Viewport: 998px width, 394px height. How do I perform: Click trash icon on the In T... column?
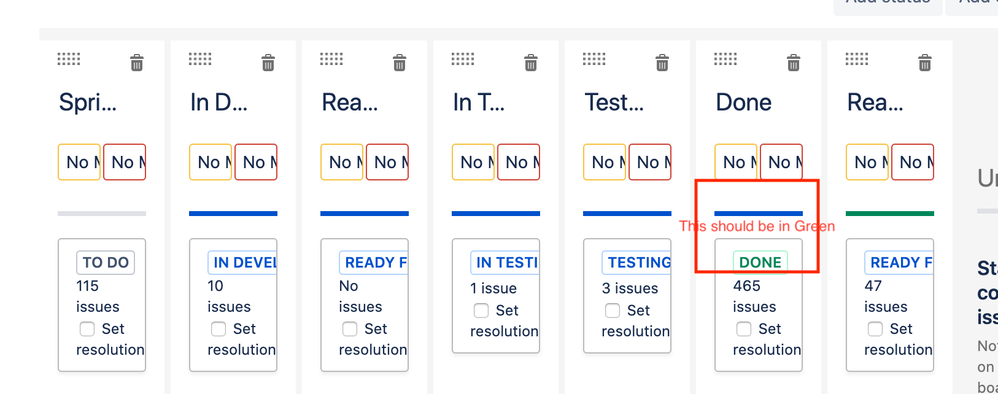click(x=531, y=62)
